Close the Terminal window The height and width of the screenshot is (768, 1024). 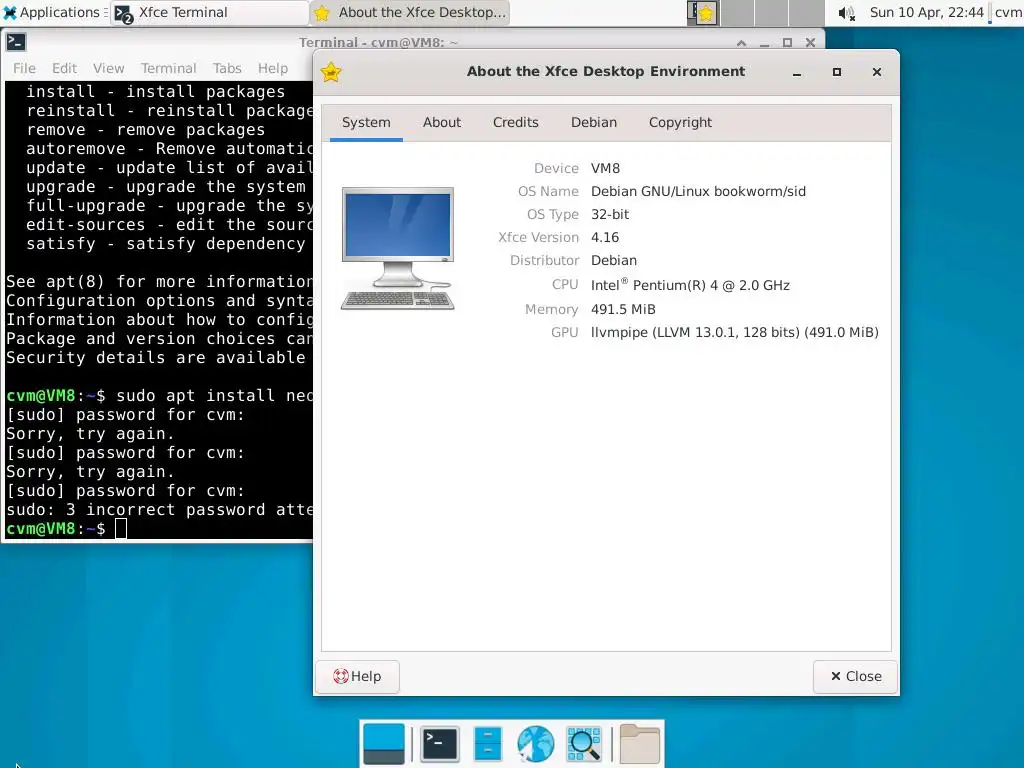(810, 42)
